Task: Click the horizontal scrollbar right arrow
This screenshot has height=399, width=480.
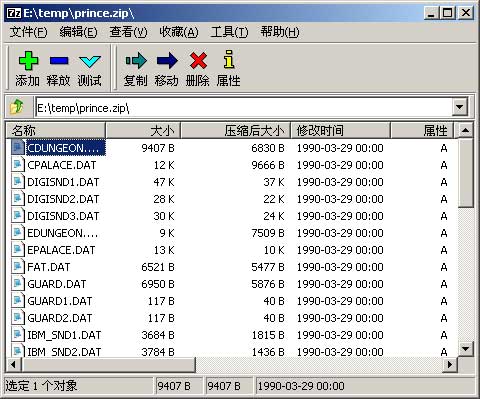Action: pyautogui.click(x=450, y=365)
